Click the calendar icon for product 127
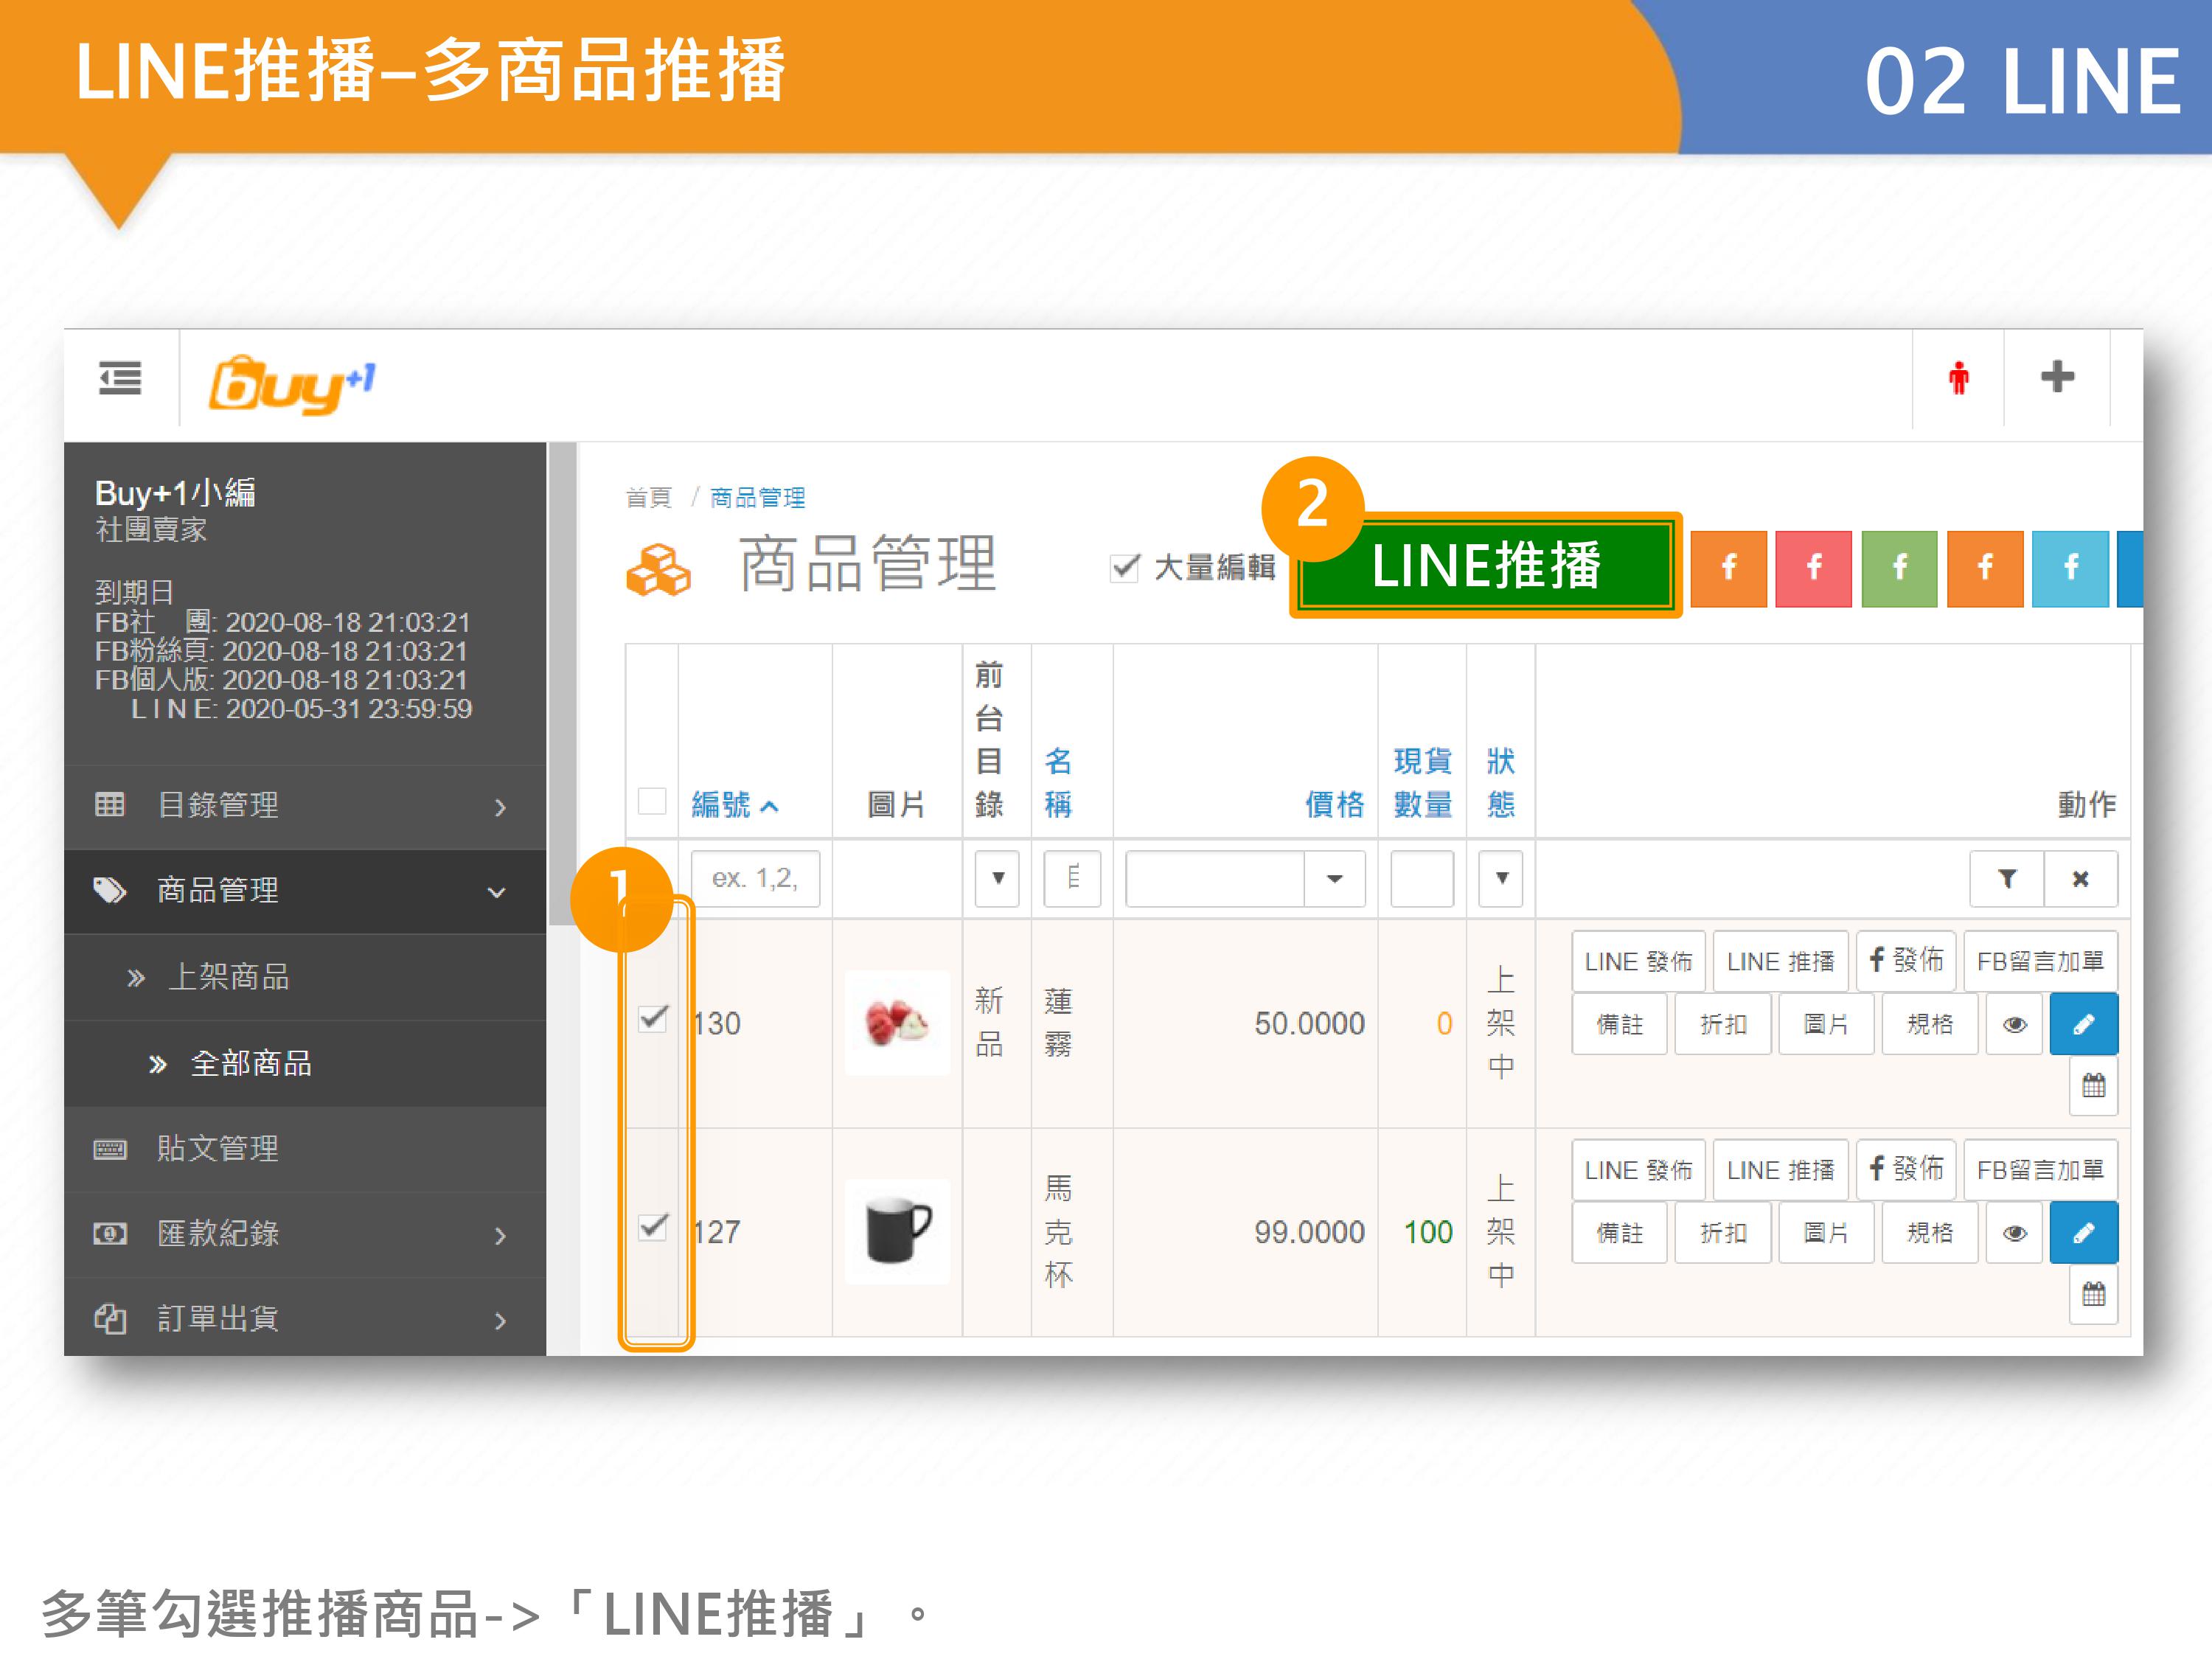 point(2093,1295)
